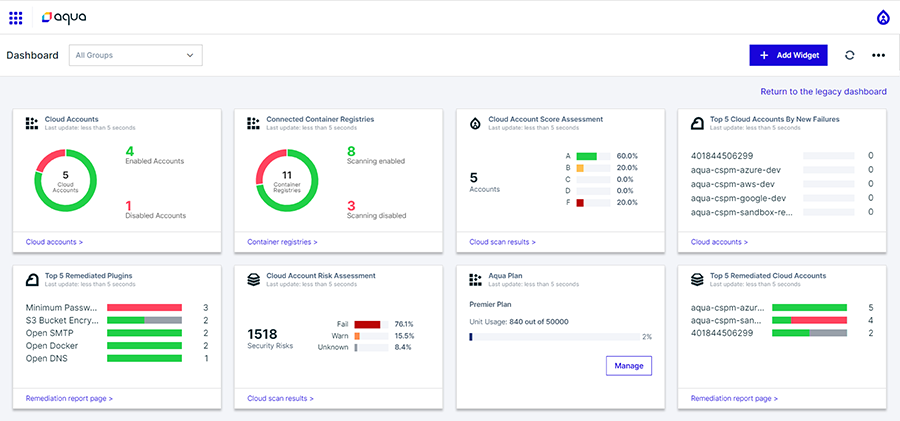This screenshot has height=421, width=900.
Task: Click the Open Docker plugin row
Action: 117,346
